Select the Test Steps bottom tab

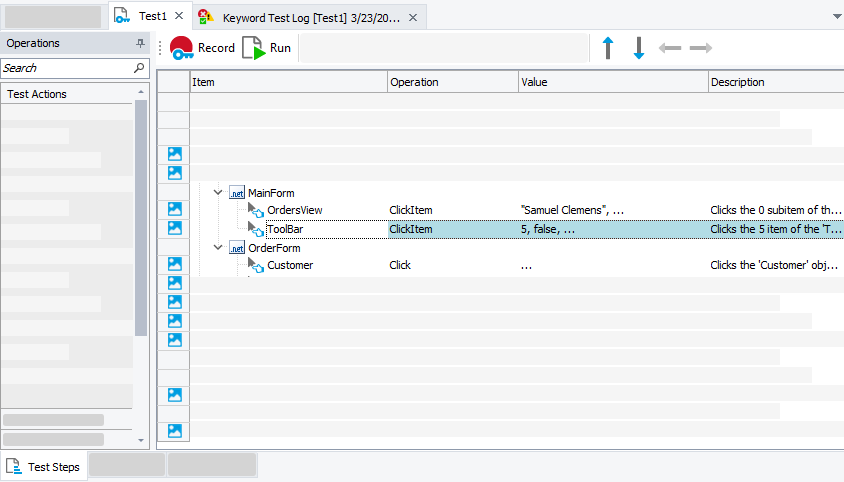44,467
